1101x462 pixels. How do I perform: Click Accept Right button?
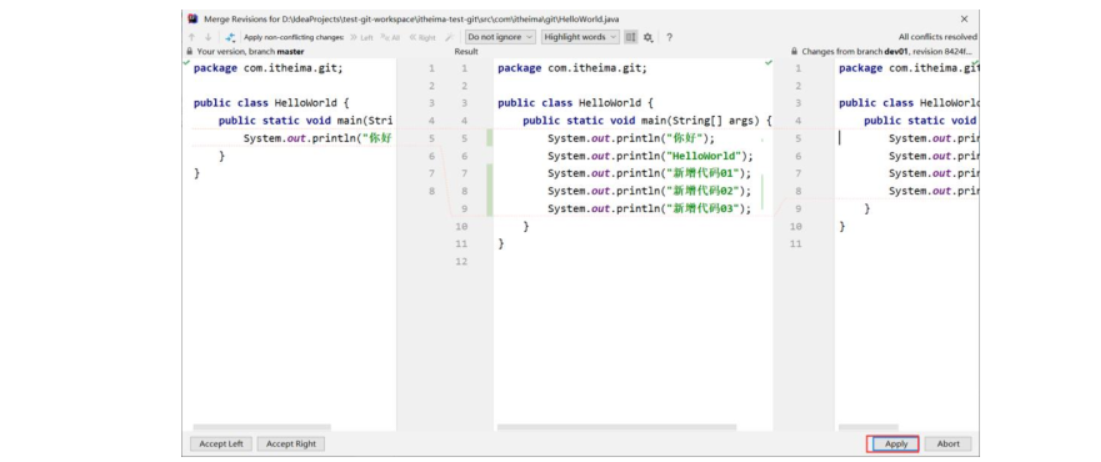pos(291,444)
